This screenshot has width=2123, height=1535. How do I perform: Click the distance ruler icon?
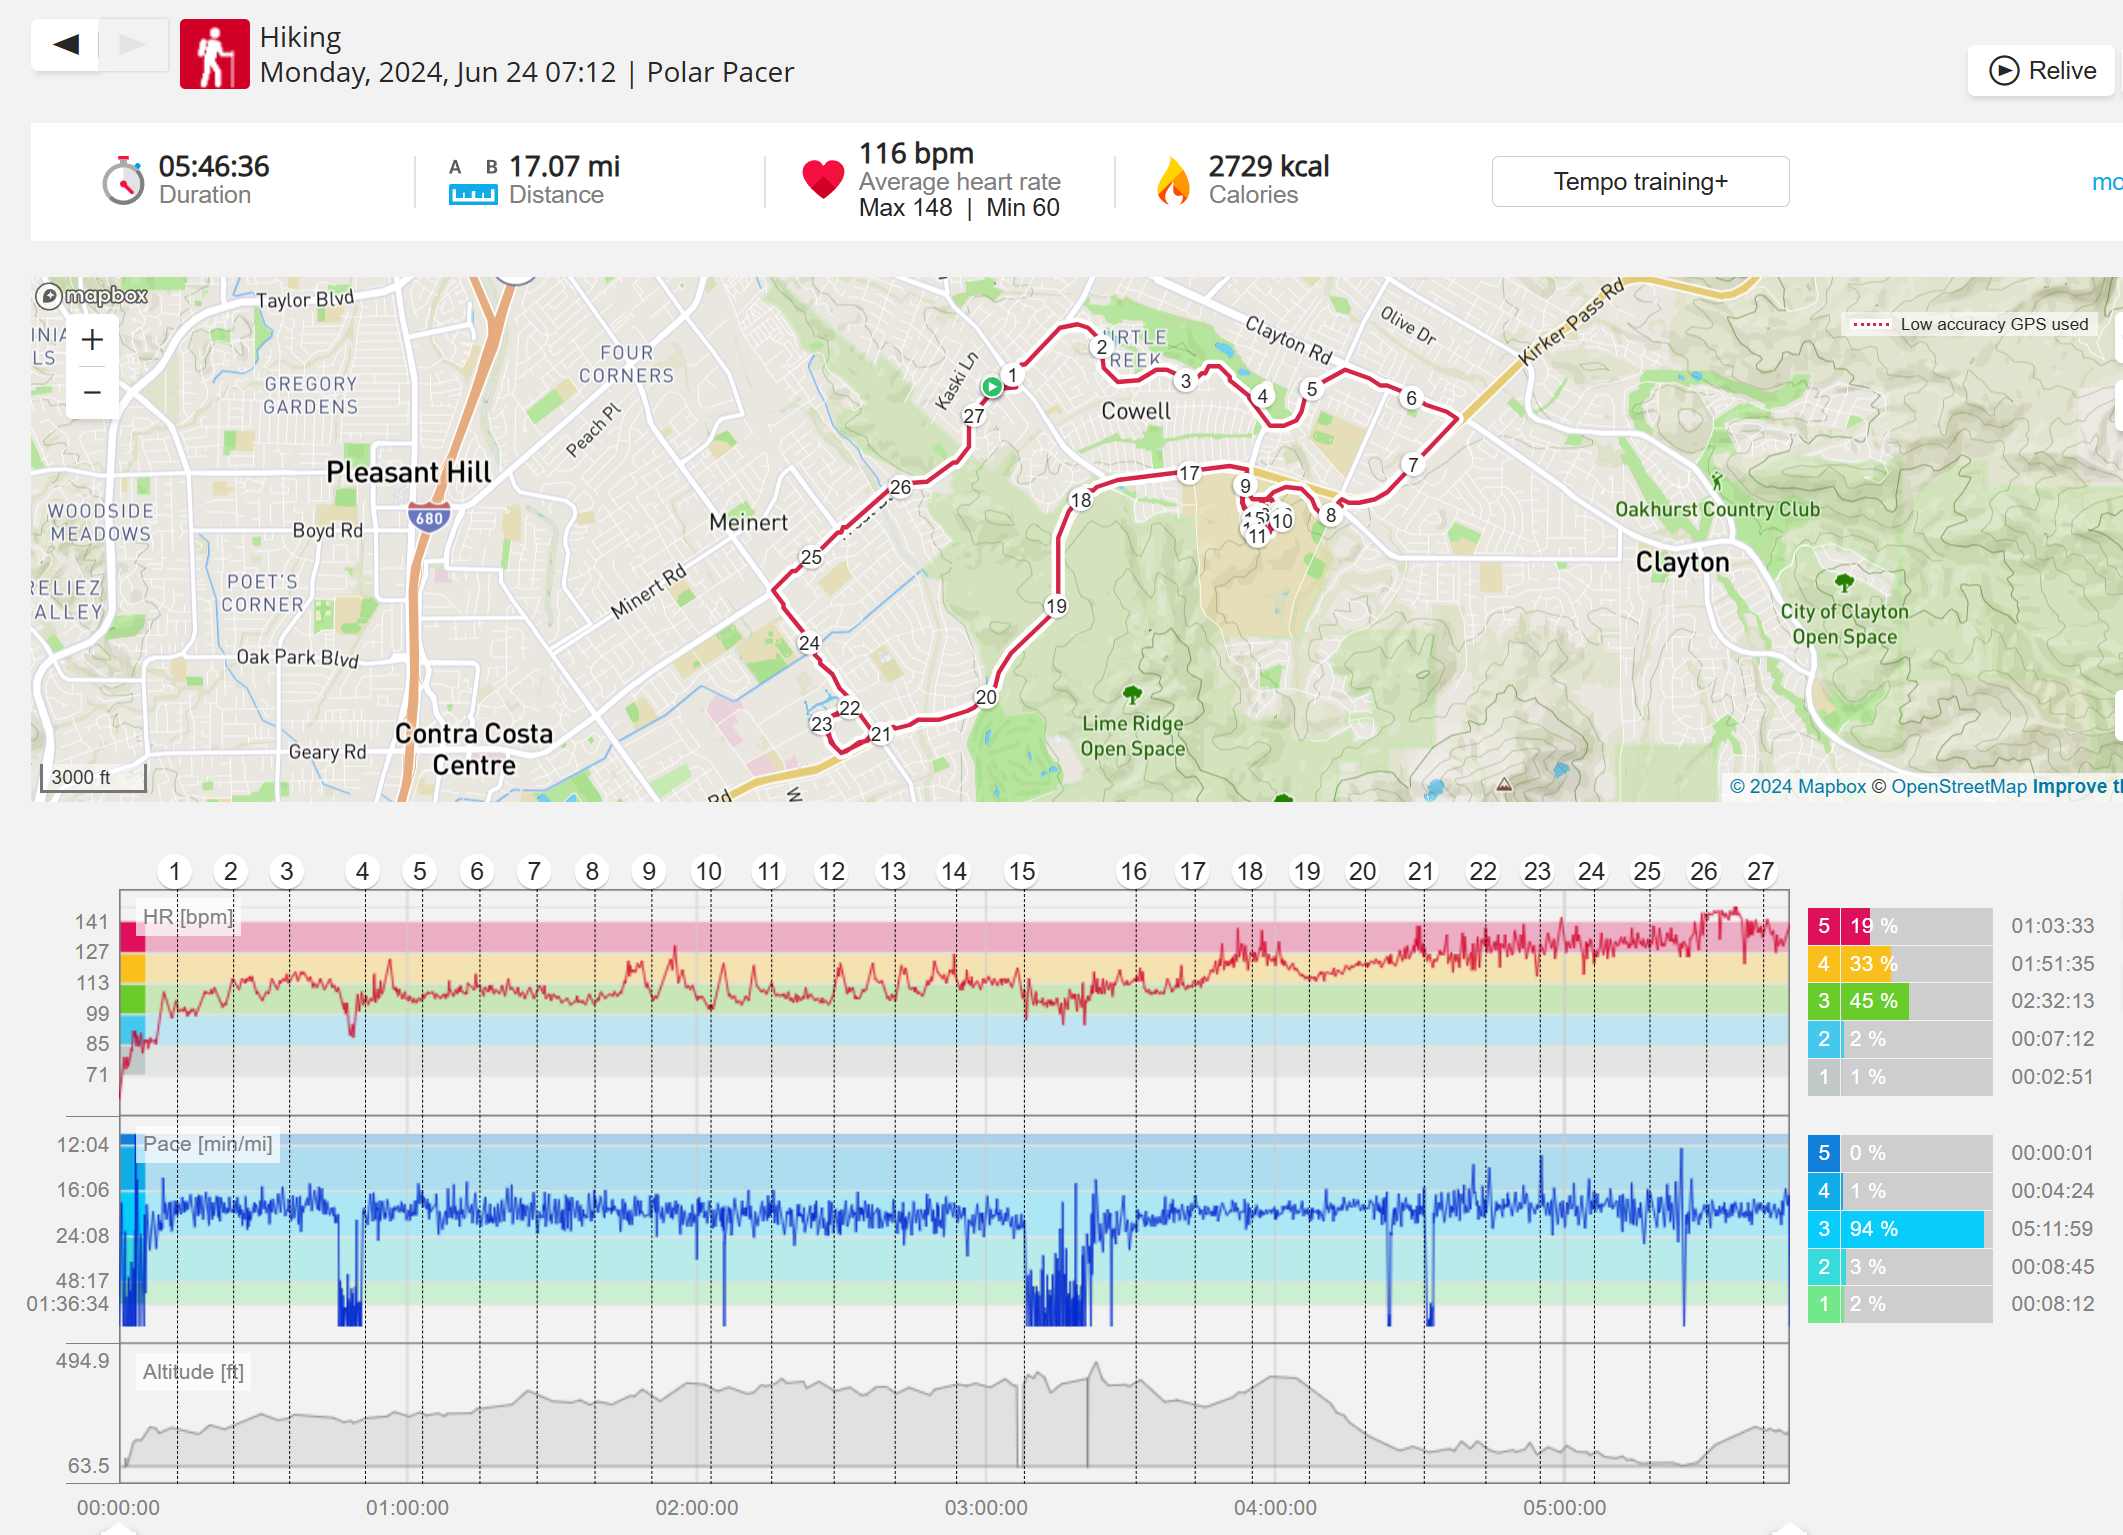pos(472,194)
